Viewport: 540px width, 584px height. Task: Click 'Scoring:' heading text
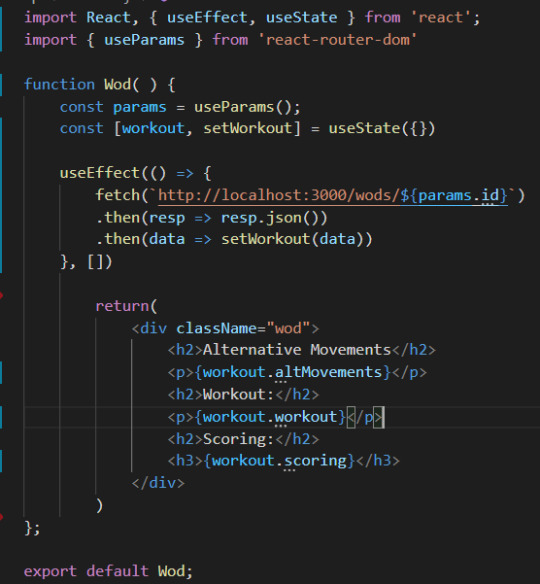pyautogui.click(x=238, y=439)
